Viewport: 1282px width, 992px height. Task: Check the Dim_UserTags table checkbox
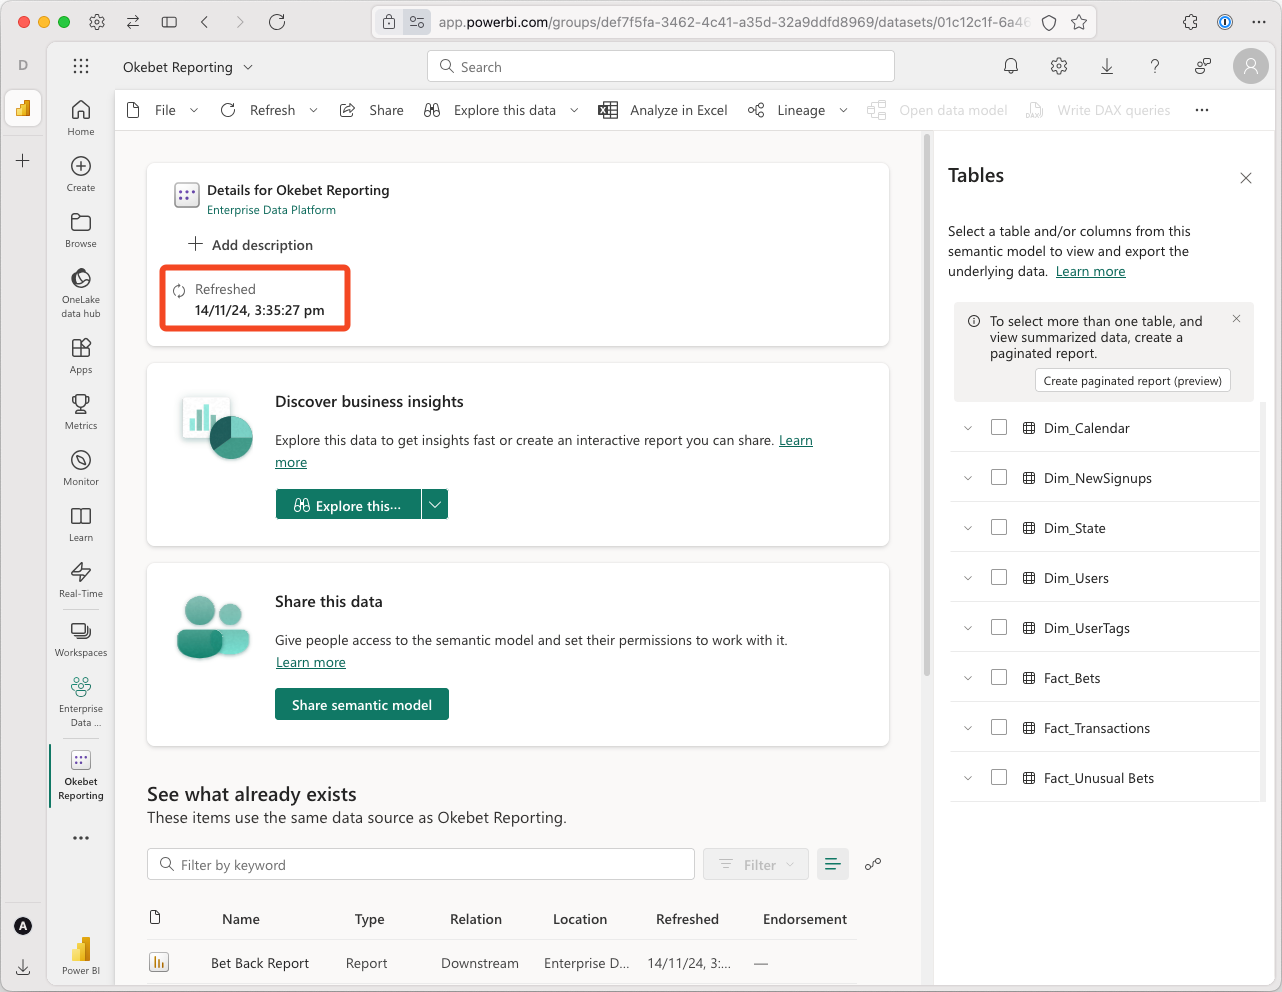[x=999, y=627]
